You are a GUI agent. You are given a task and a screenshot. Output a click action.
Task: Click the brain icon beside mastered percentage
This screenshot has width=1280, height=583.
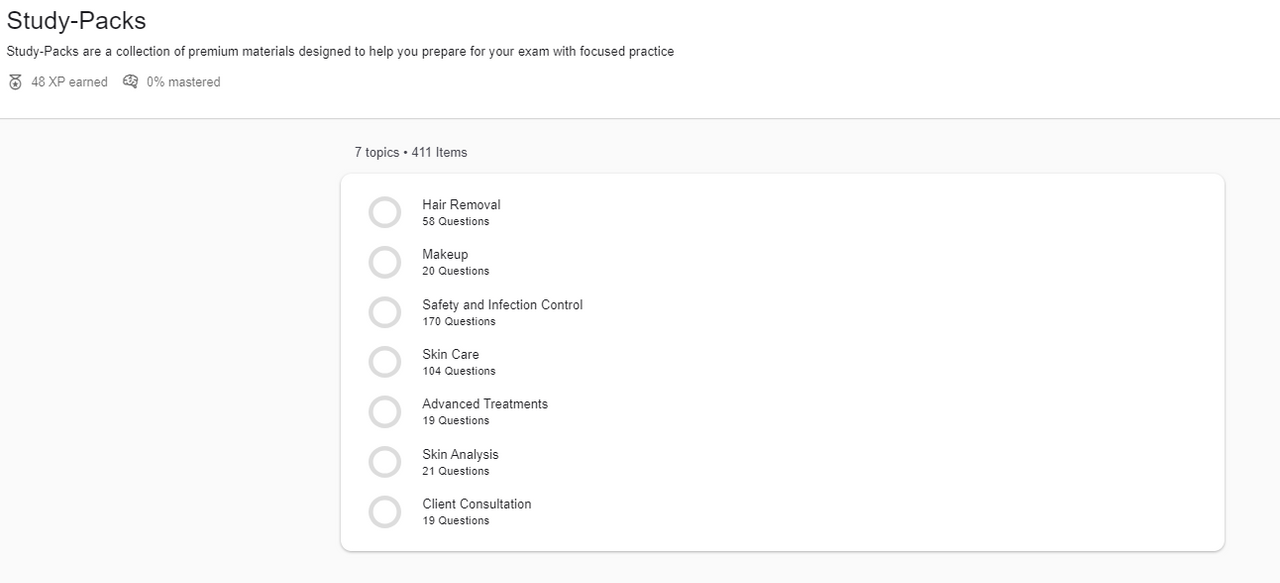pos(131,82)
